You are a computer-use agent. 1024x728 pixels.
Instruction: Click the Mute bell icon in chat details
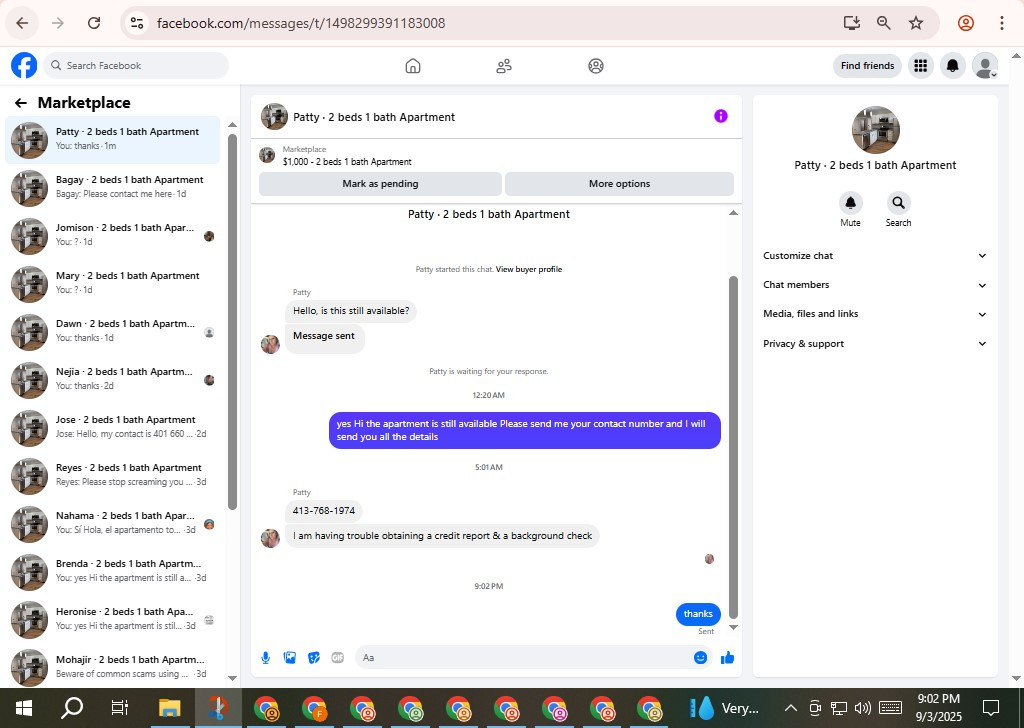850,203
